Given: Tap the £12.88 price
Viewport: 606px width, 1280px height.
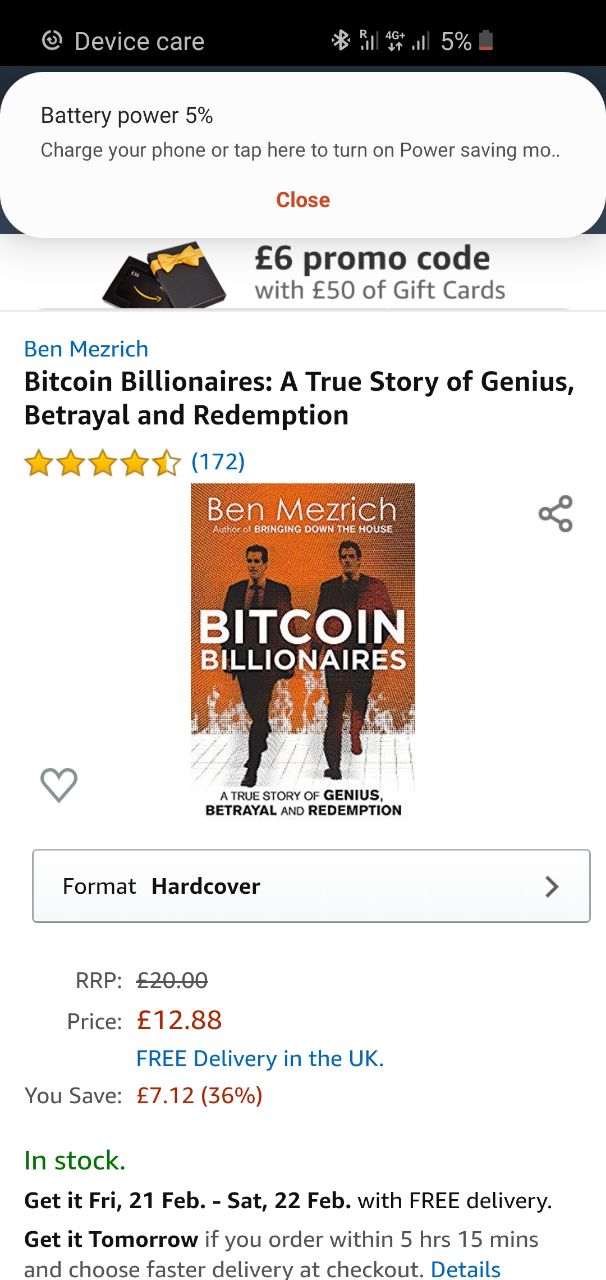Looking at the screenshot, I should pos(179,1020).
